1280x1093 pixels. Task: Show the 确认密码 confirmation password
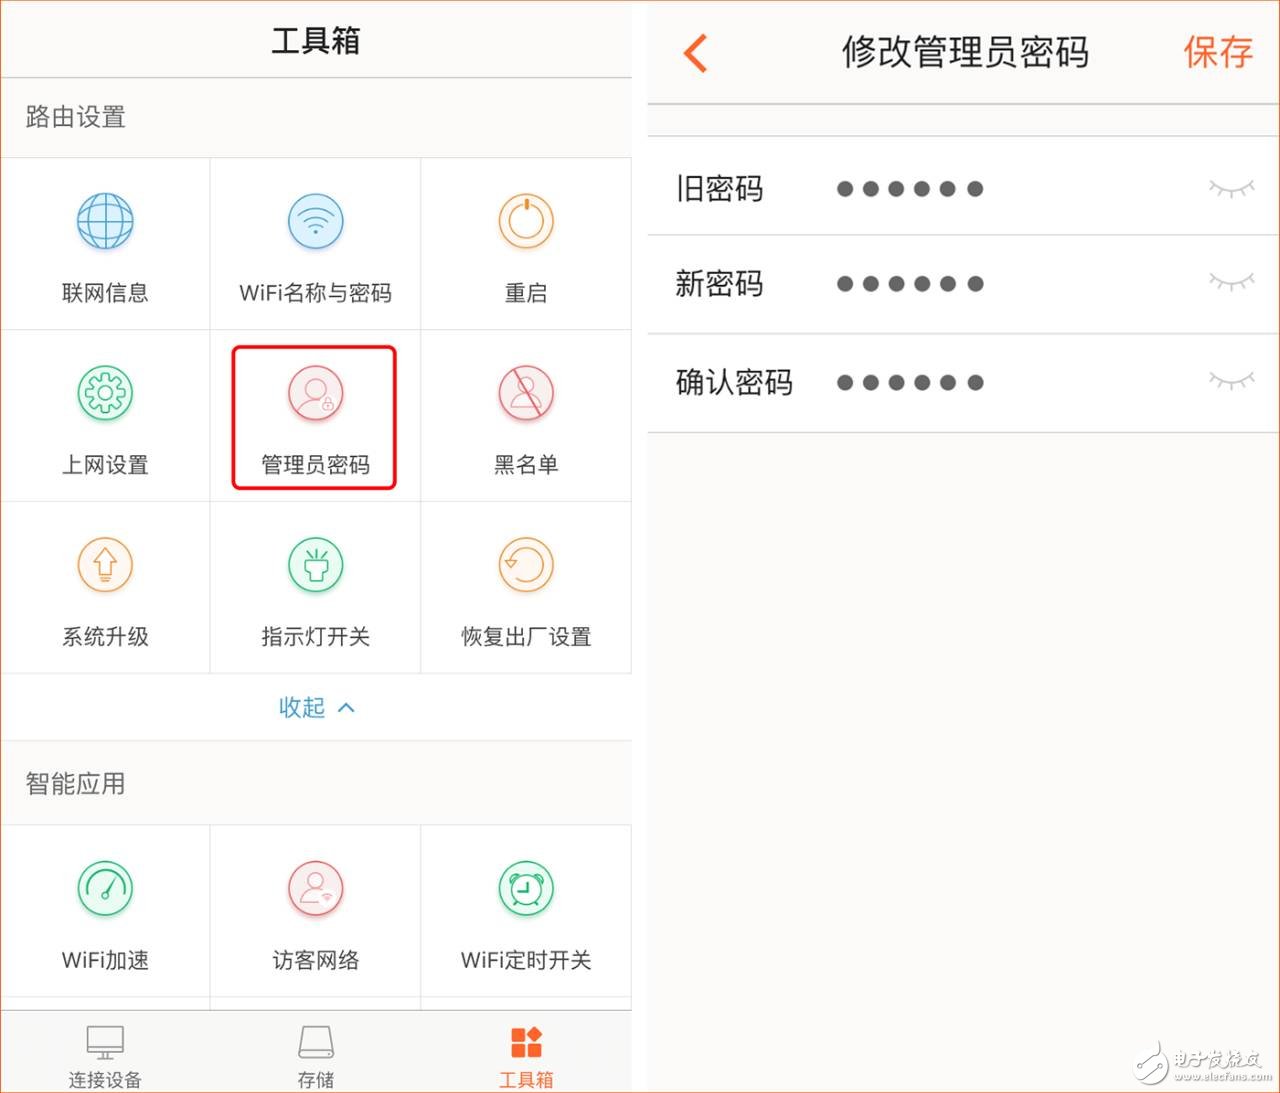point(1233,381)
